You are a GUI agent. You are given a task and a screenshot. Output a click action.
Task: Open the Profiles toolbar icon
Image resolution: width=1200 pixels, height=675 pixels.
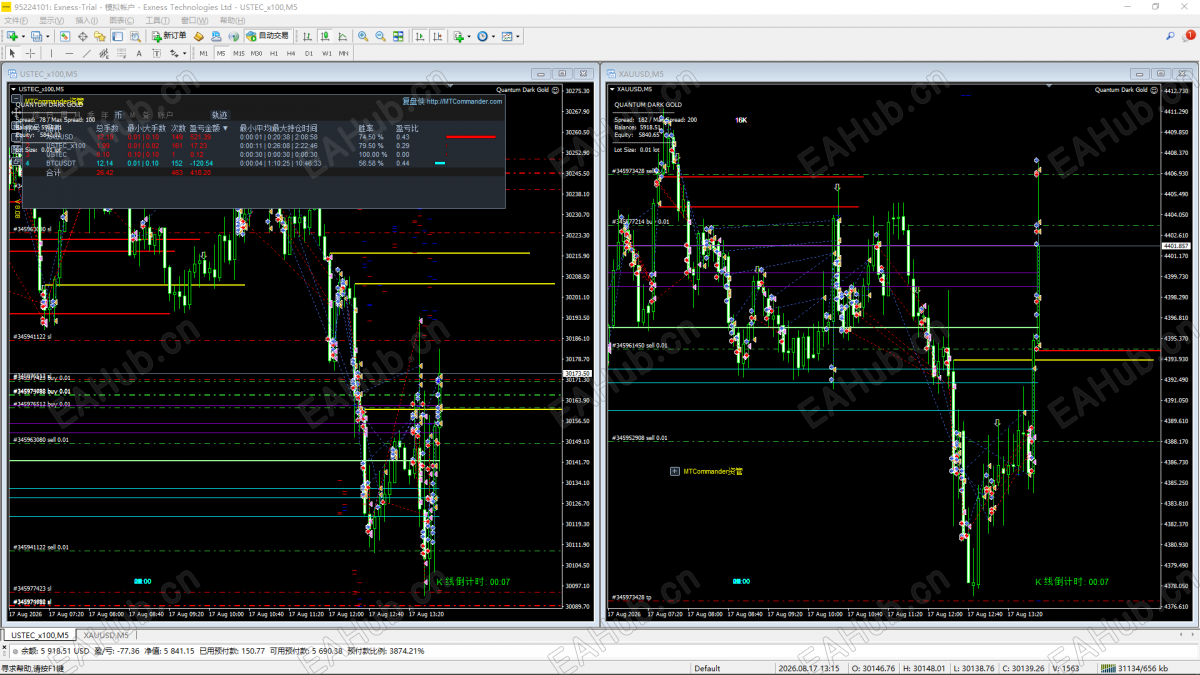coord(36,36)
